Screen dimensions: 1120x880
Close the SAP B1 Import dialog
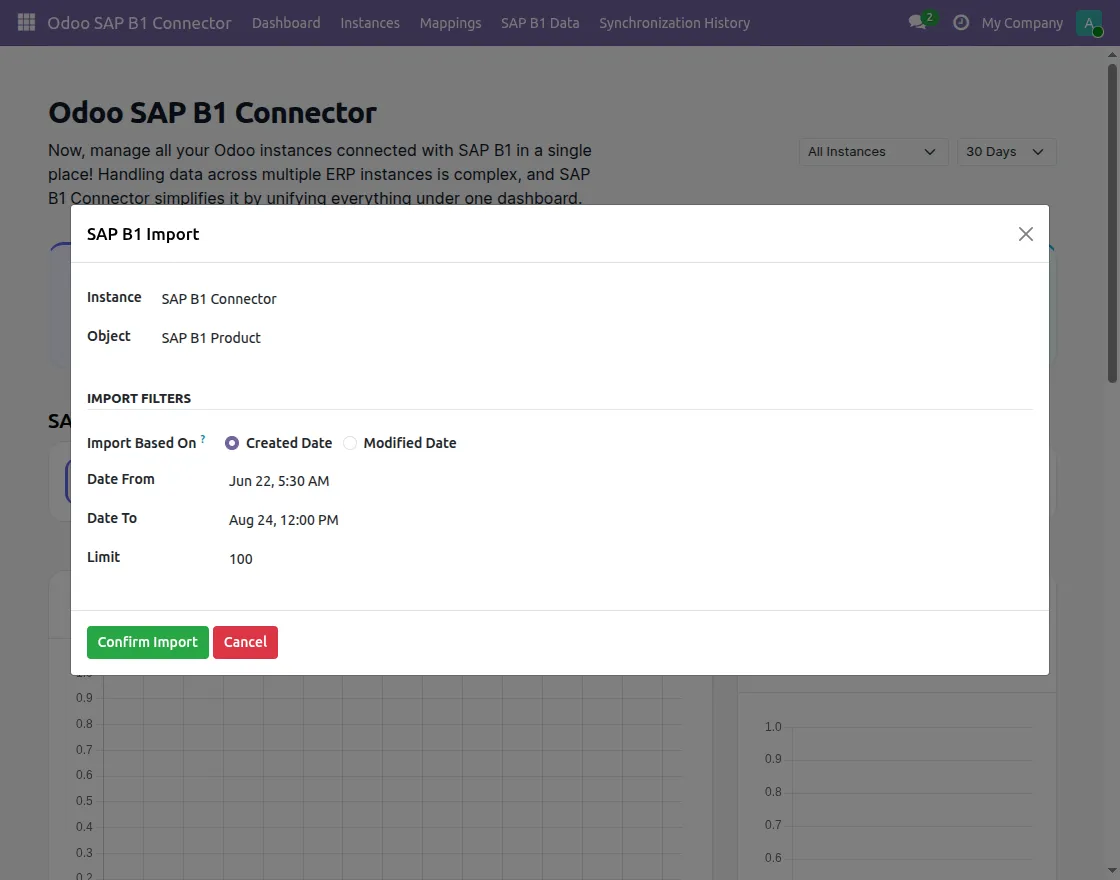pos(1026,234)
